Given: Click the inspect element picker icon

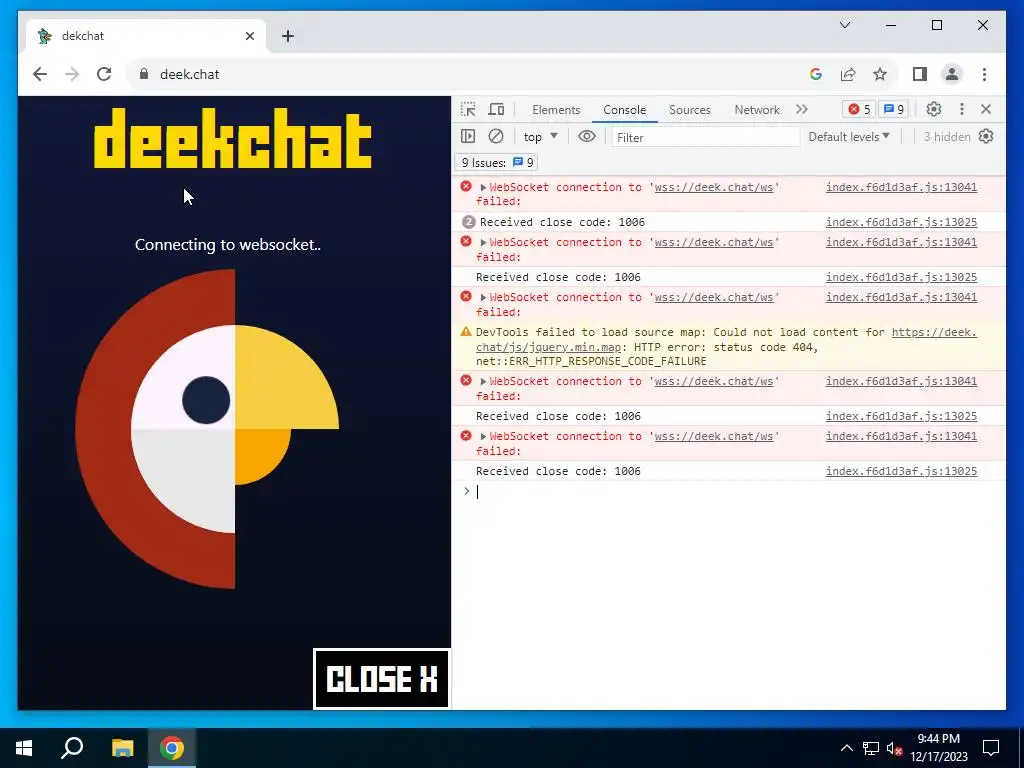Looking at the screenshot, I should [x=468, y=109].
